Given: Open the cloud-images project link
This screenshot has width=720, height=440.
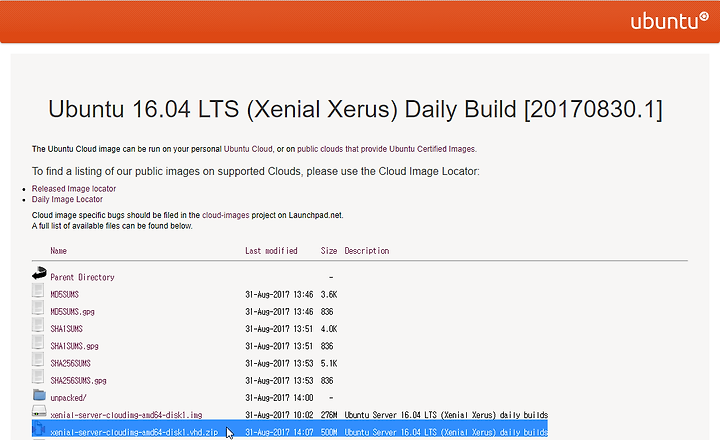Looking at the screenshot, I should coord(225,215).
